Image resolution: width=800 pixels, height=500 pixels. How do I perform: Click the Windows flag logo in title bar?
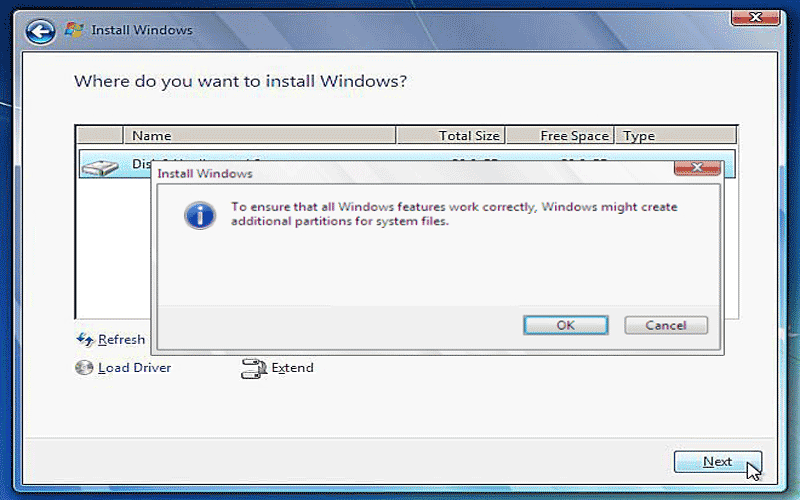click(x=74, y=30)
